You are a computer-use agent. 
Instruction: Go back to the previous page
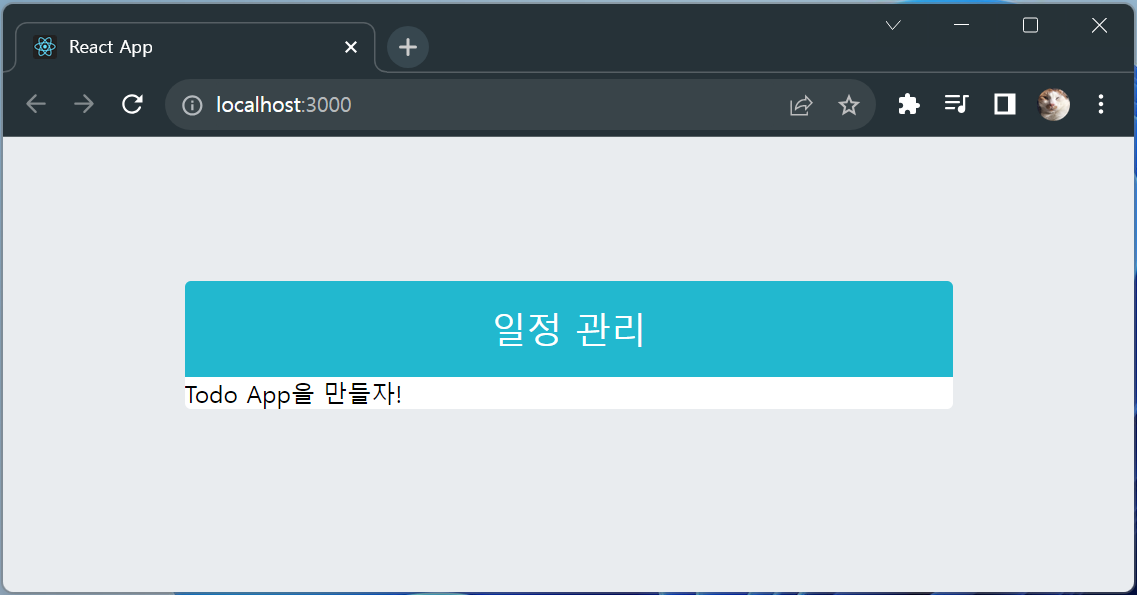pyautogui.click(x=36, y=104)
